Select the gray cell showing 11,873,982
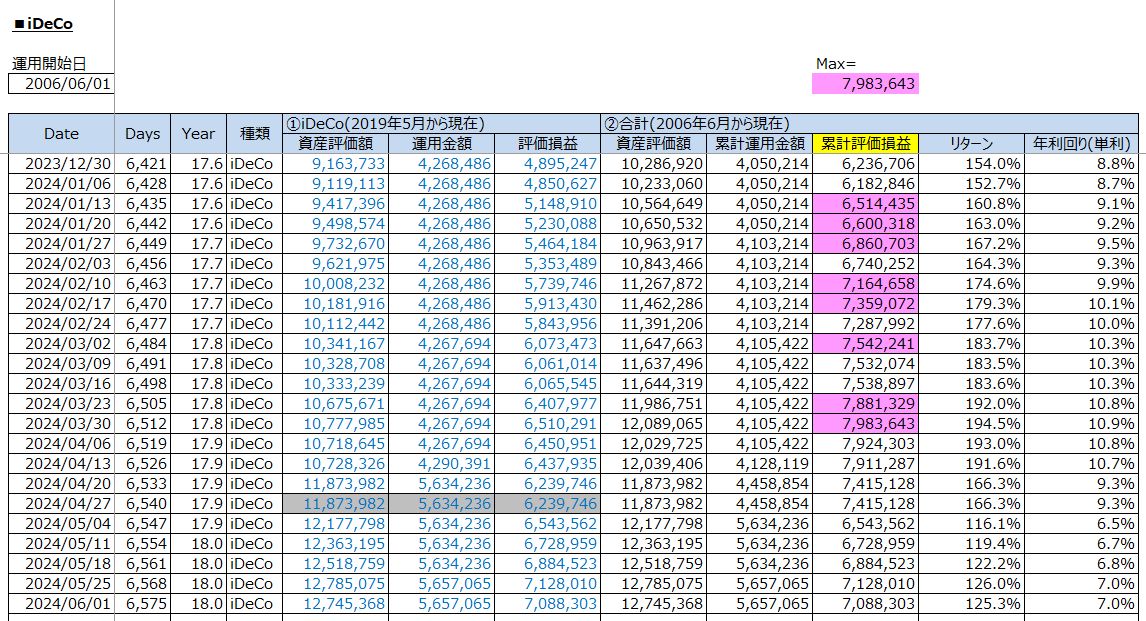The width and height of the screenshot is (1146, 621). pyautogui.click(x=336, y=504)
